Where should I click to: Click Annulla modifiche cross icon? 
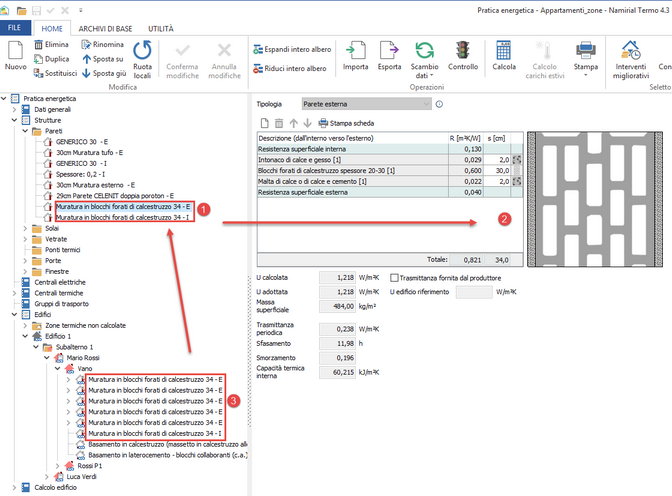pos(225,51)
